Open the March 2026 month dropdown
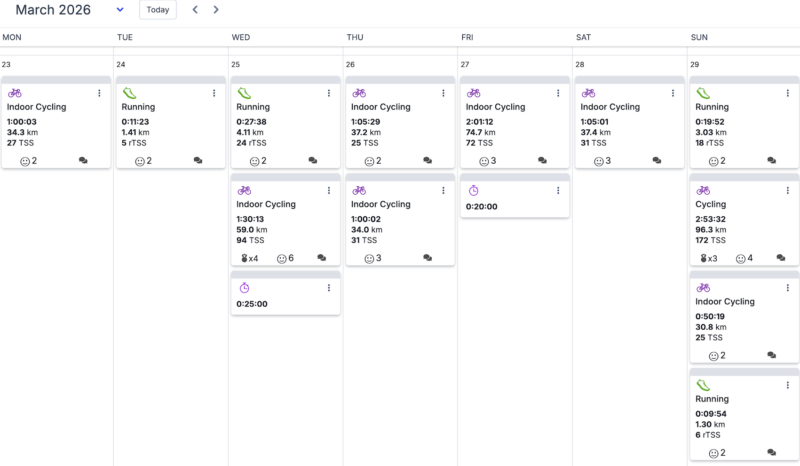Image resolution: width=800 pixels, height=466 pixels. pyautogui.click(x=120, y=10)
